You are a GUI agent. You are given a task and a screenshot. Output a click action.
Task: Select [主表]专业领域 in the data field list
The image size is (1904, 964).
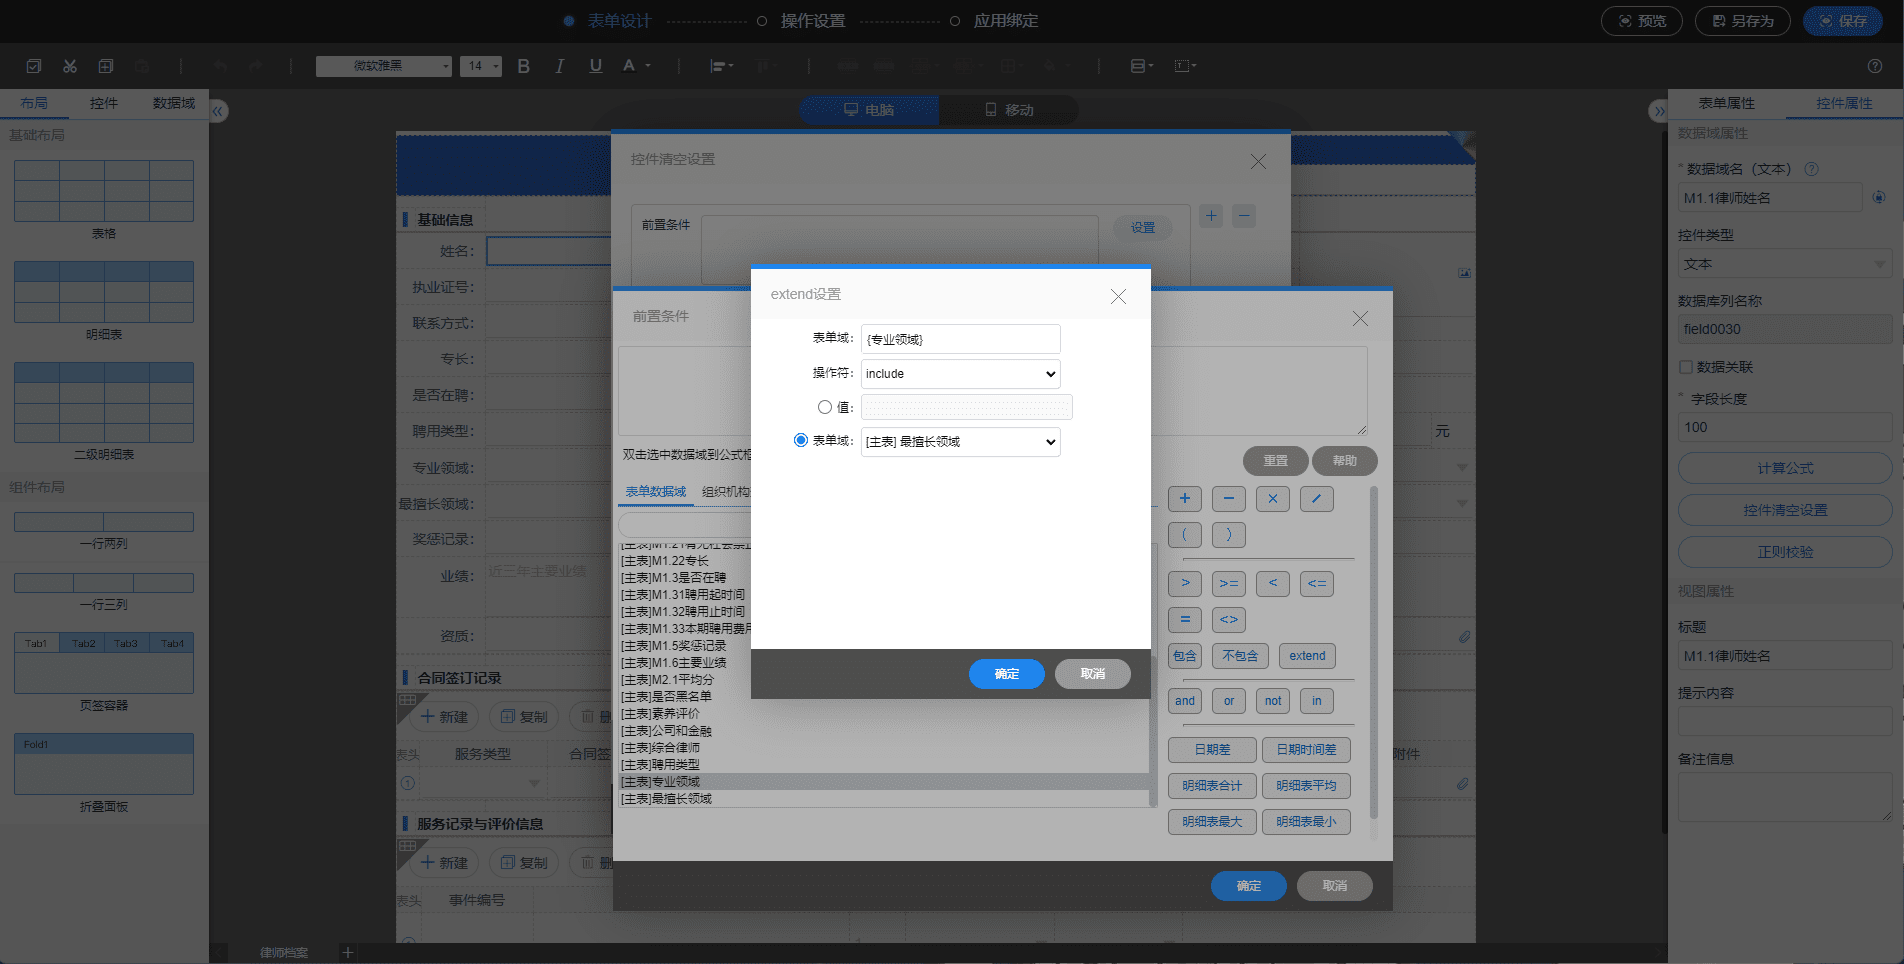pos(884,782)
